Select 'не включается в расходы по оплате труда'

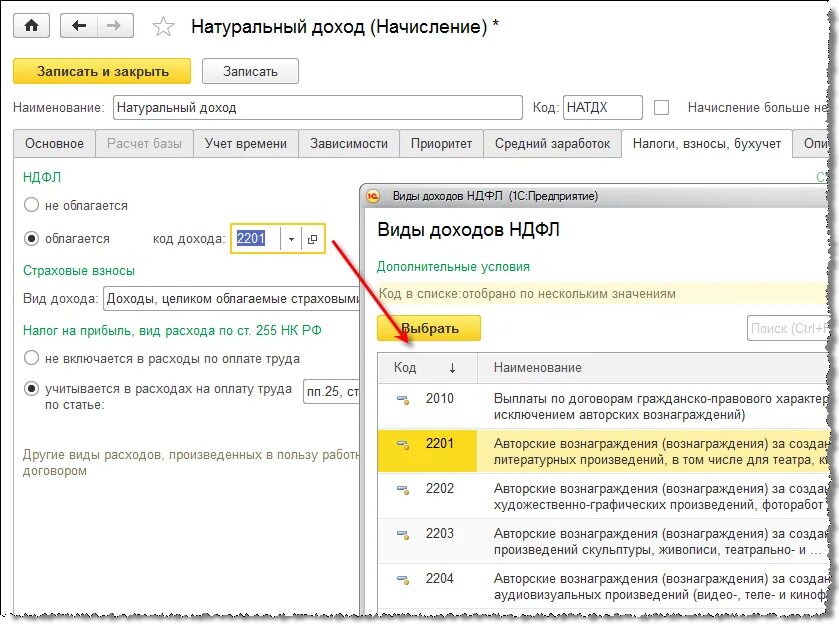point(32,357)
